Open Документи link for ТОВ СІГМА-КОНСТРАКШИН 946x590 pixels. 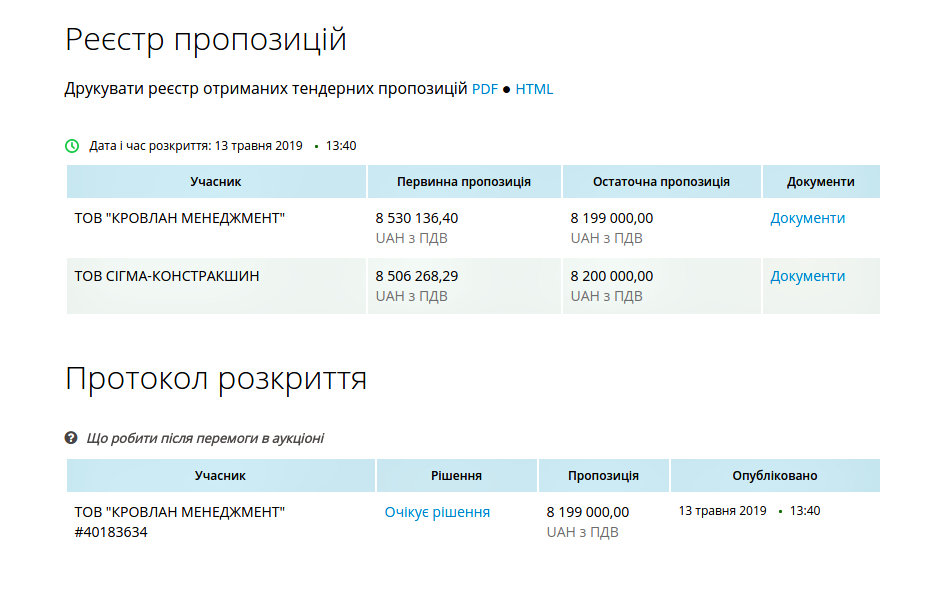807,276
